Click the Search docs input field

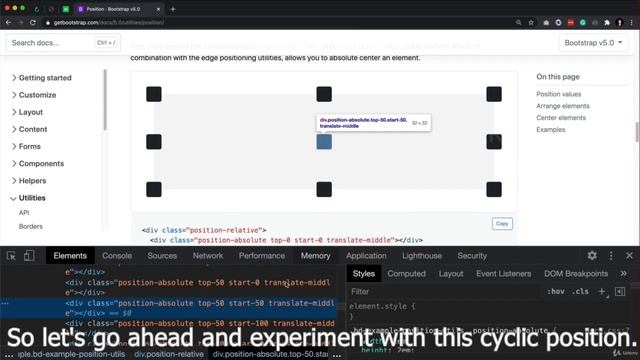63,42
